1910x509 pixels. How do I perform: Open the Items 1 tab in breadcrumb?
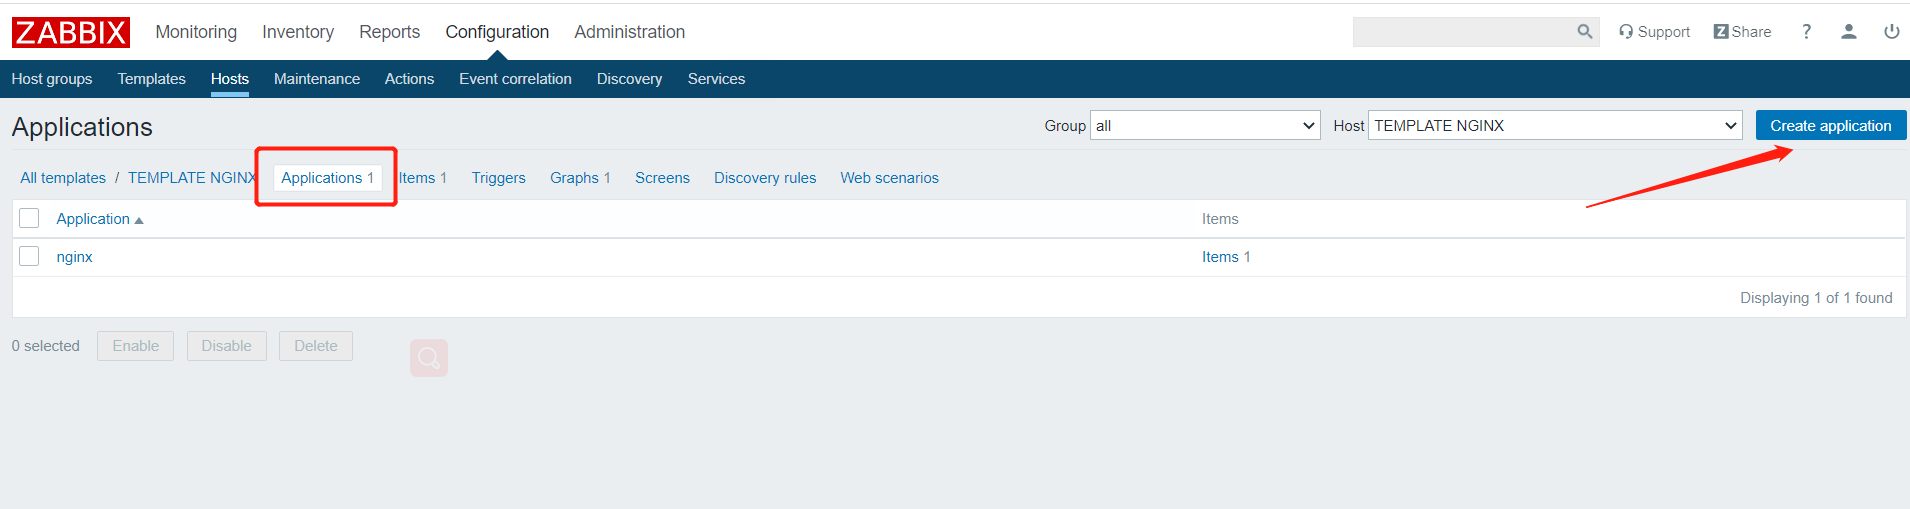point(423,178)
